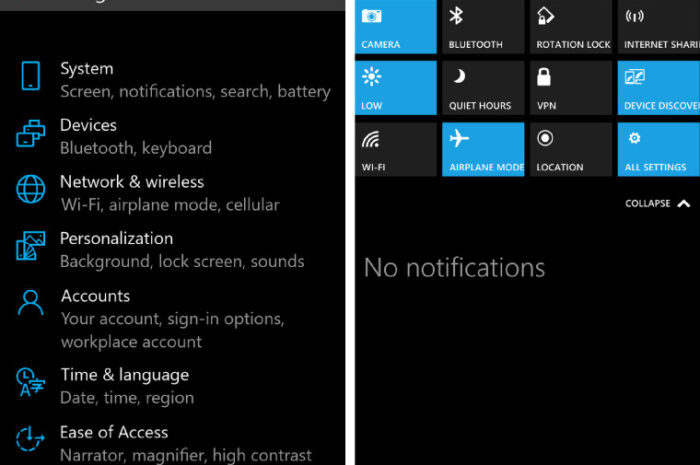Click the Personalization picture icon

(30, 245)
